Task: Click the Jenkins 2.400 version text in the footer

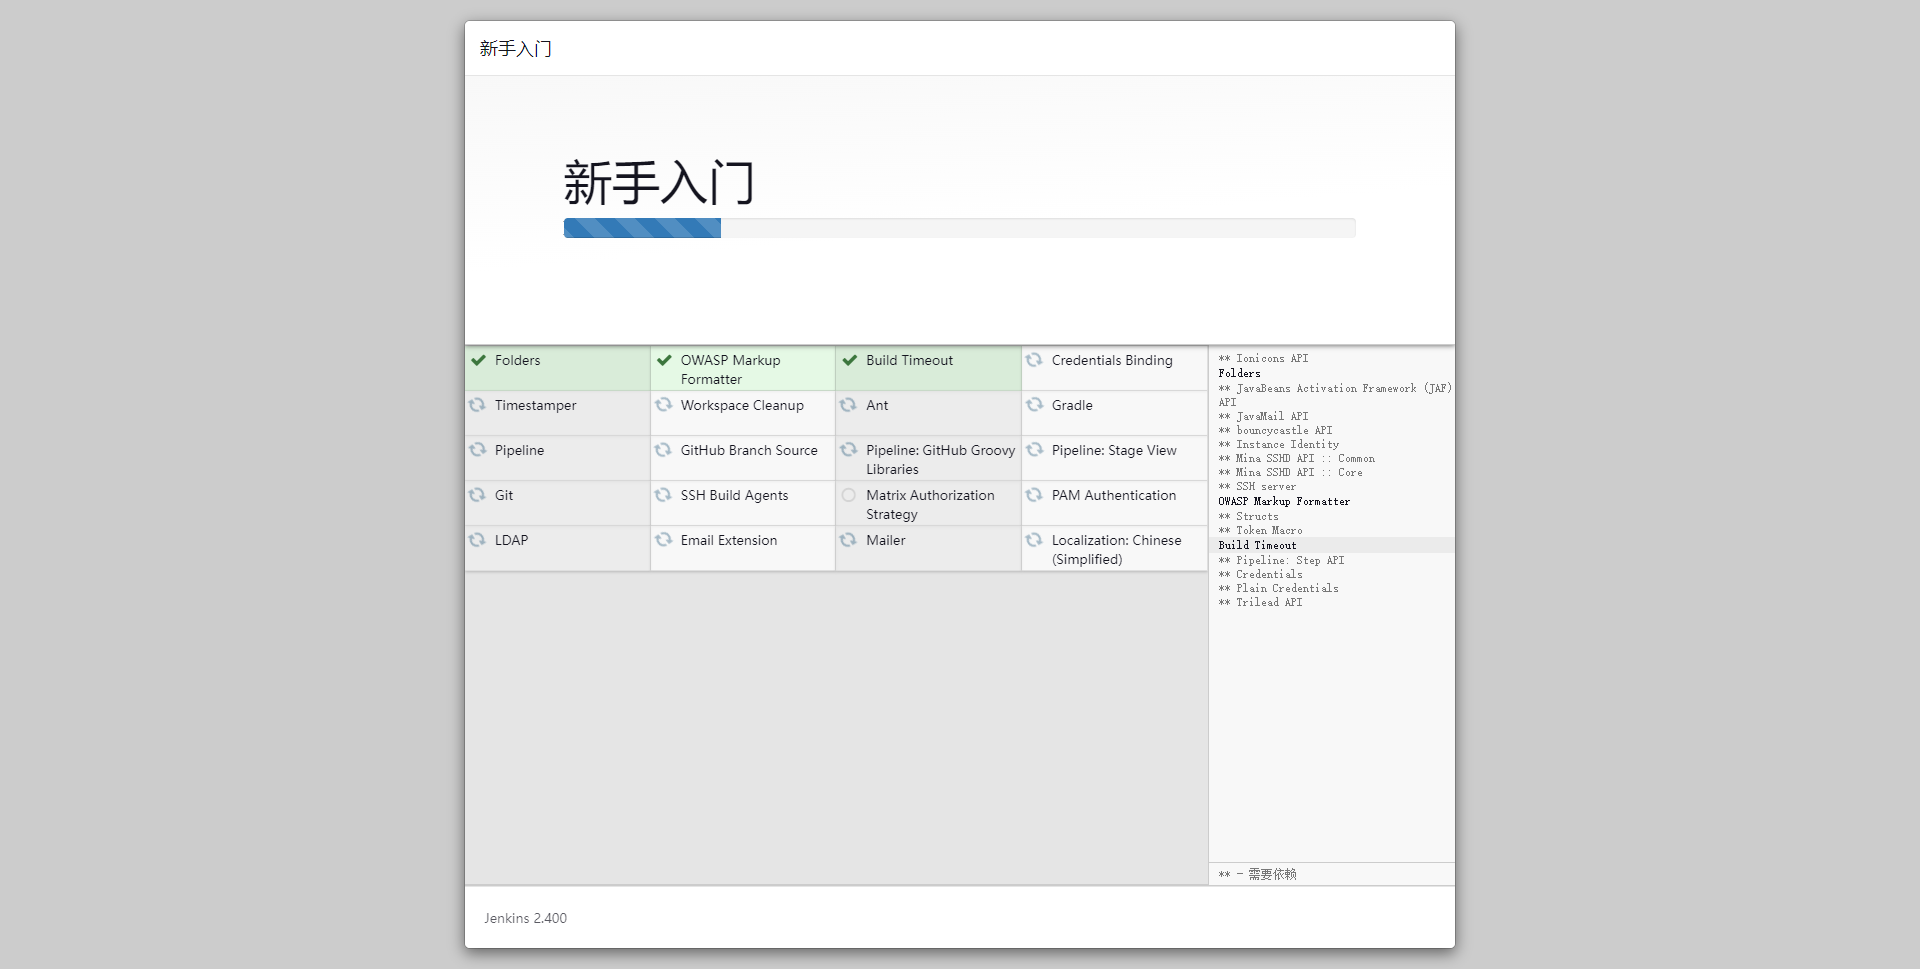Action: [x=526, y=918]
